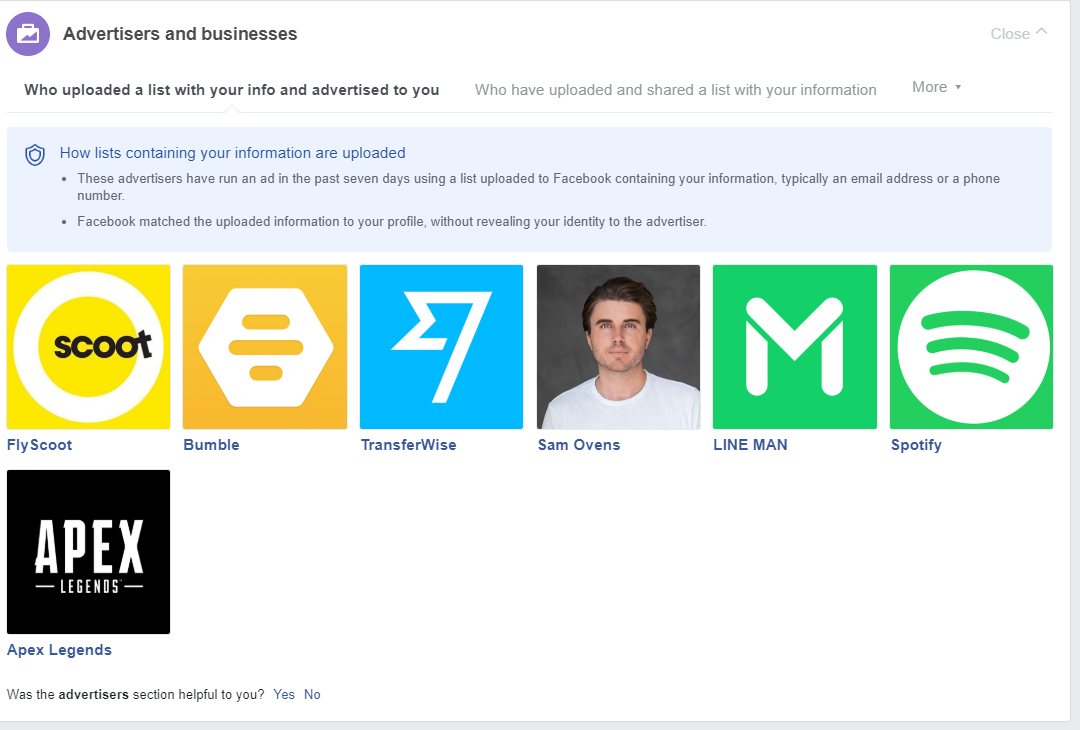
Task: Click the LINE MAN green logo
Action: pyautogui.click(x=794, y=347)
